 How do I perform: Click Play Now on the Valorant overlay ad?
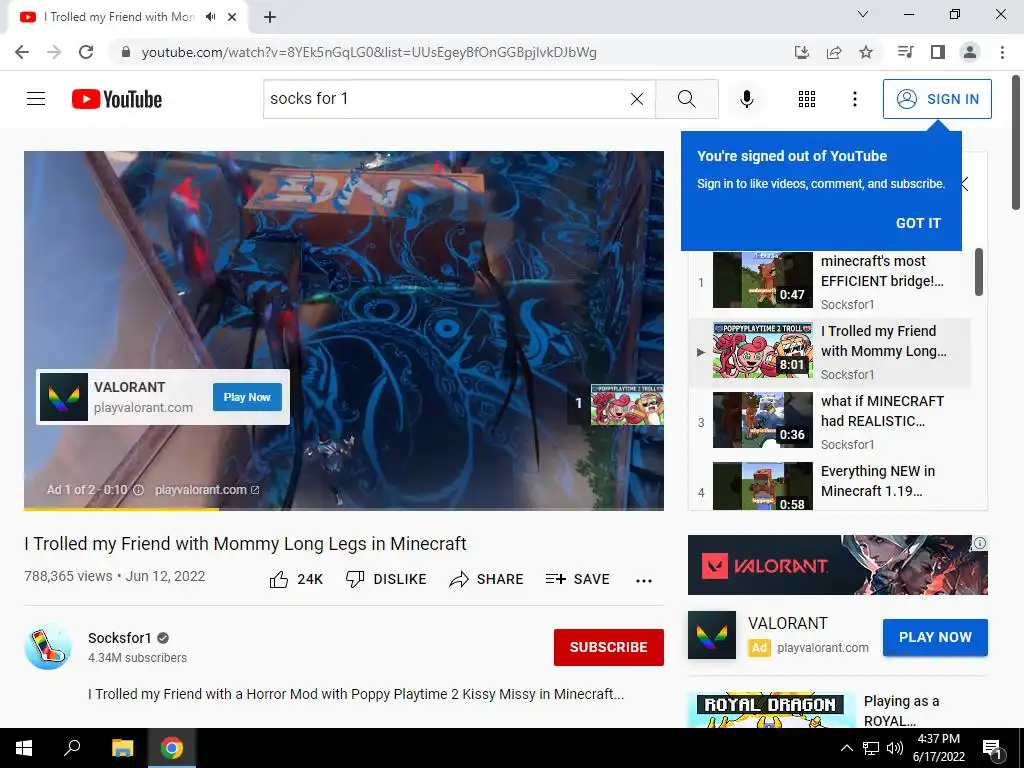[x=247, y=397]
